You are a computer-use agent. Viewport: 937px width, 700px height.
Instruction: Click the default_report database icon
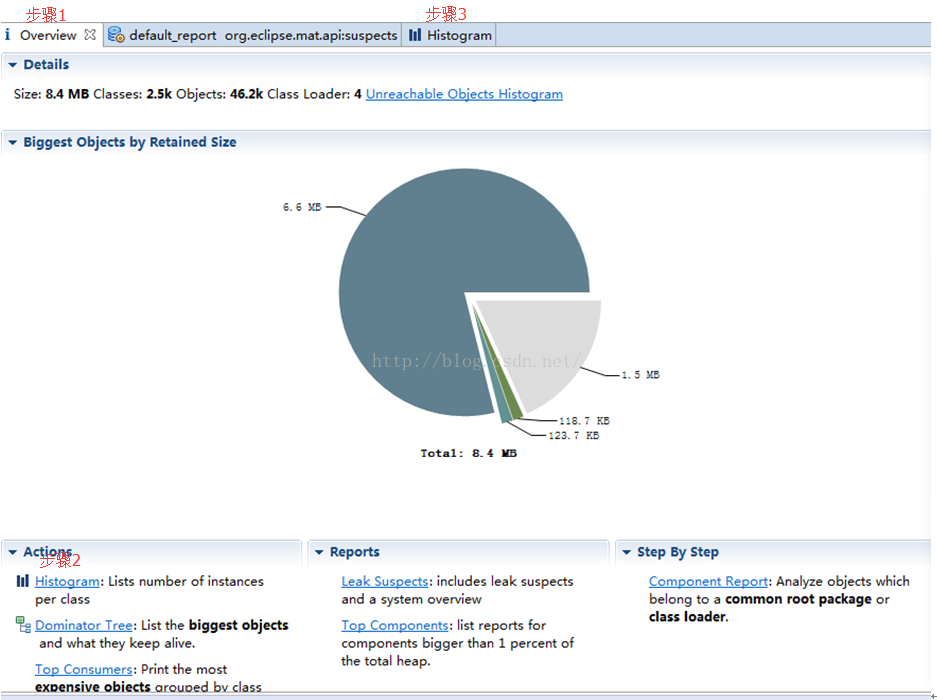coord(116,35)
